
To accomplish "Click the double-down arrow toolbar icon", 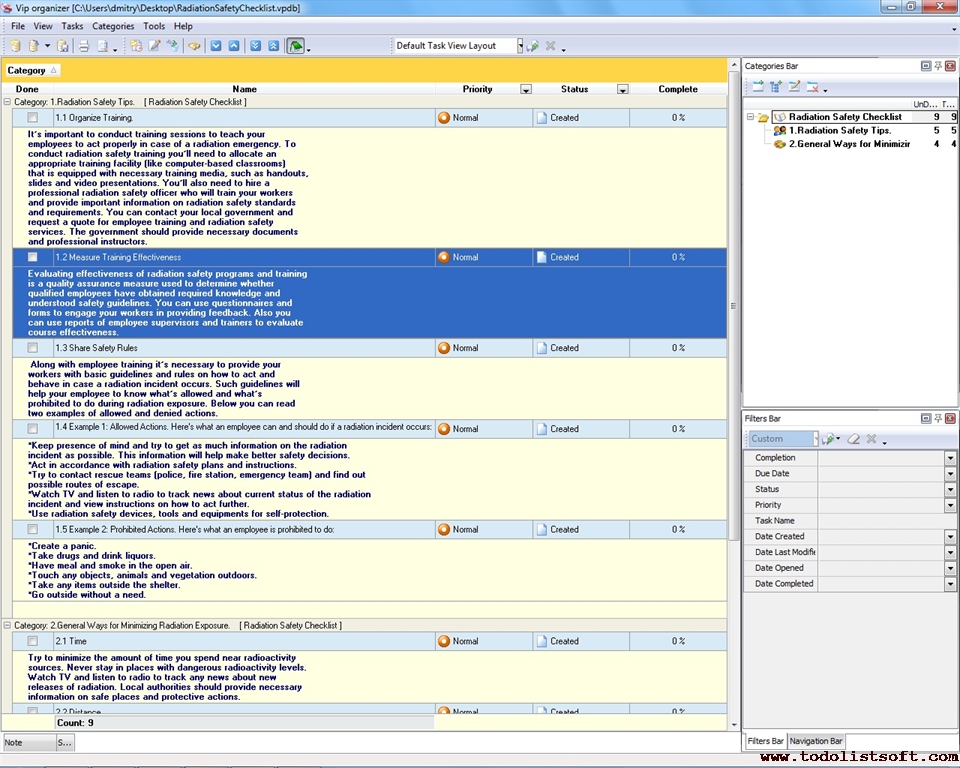I will (255, 46).
